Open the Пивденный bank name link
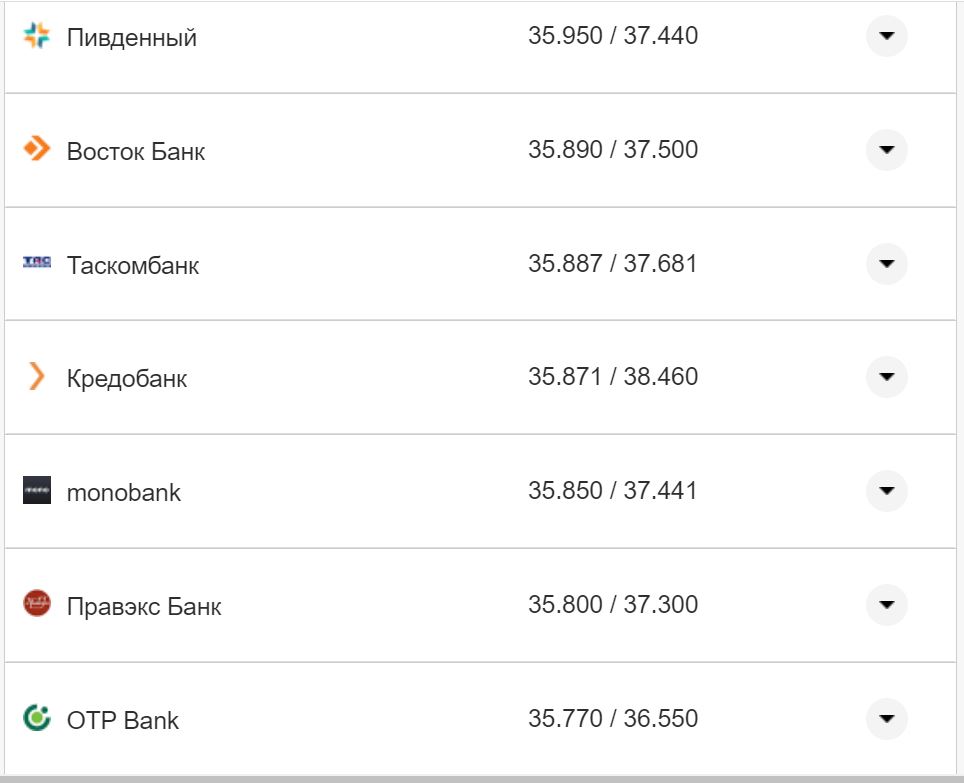The image size is (964, 783). [x=132, y=38]
